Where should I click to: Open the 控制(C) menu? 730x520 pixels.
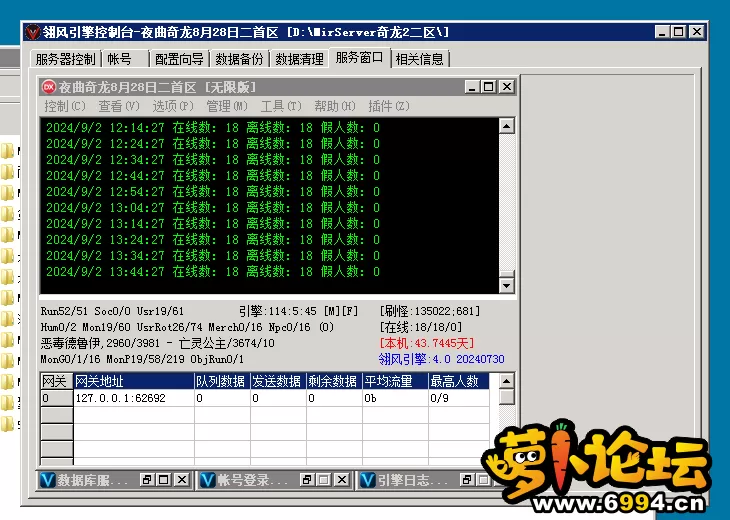[x=65, y=106]
